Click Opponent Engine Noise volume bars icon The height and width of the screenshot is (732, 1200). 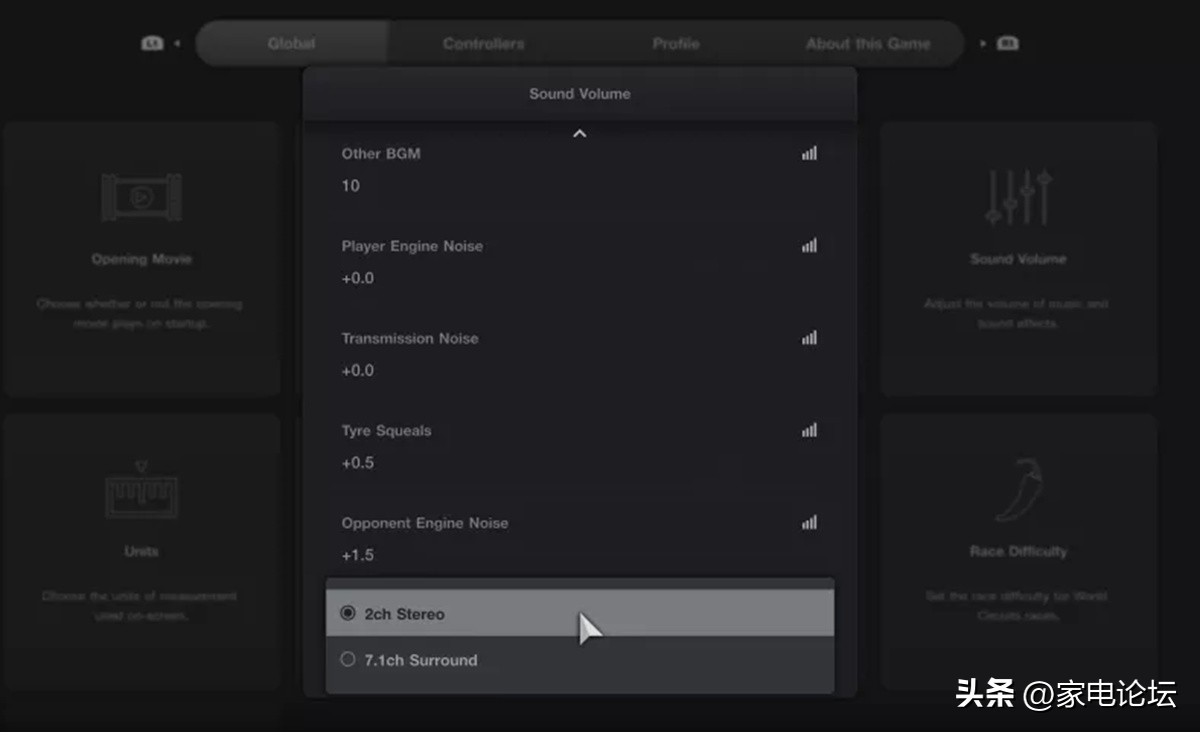[x=809, y=522]
